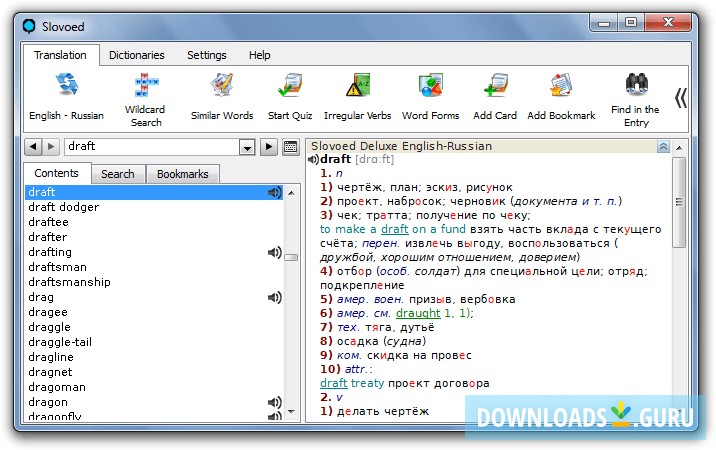Click the entry pane scrollbar thumb
Image resolution: width=716 pixels, height=450 pixels.
click(x=679, y=202)
